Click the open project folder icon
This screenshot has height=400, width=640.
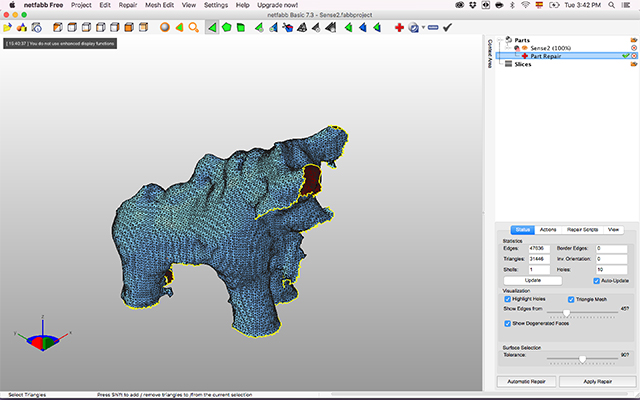tap(7, 27)
